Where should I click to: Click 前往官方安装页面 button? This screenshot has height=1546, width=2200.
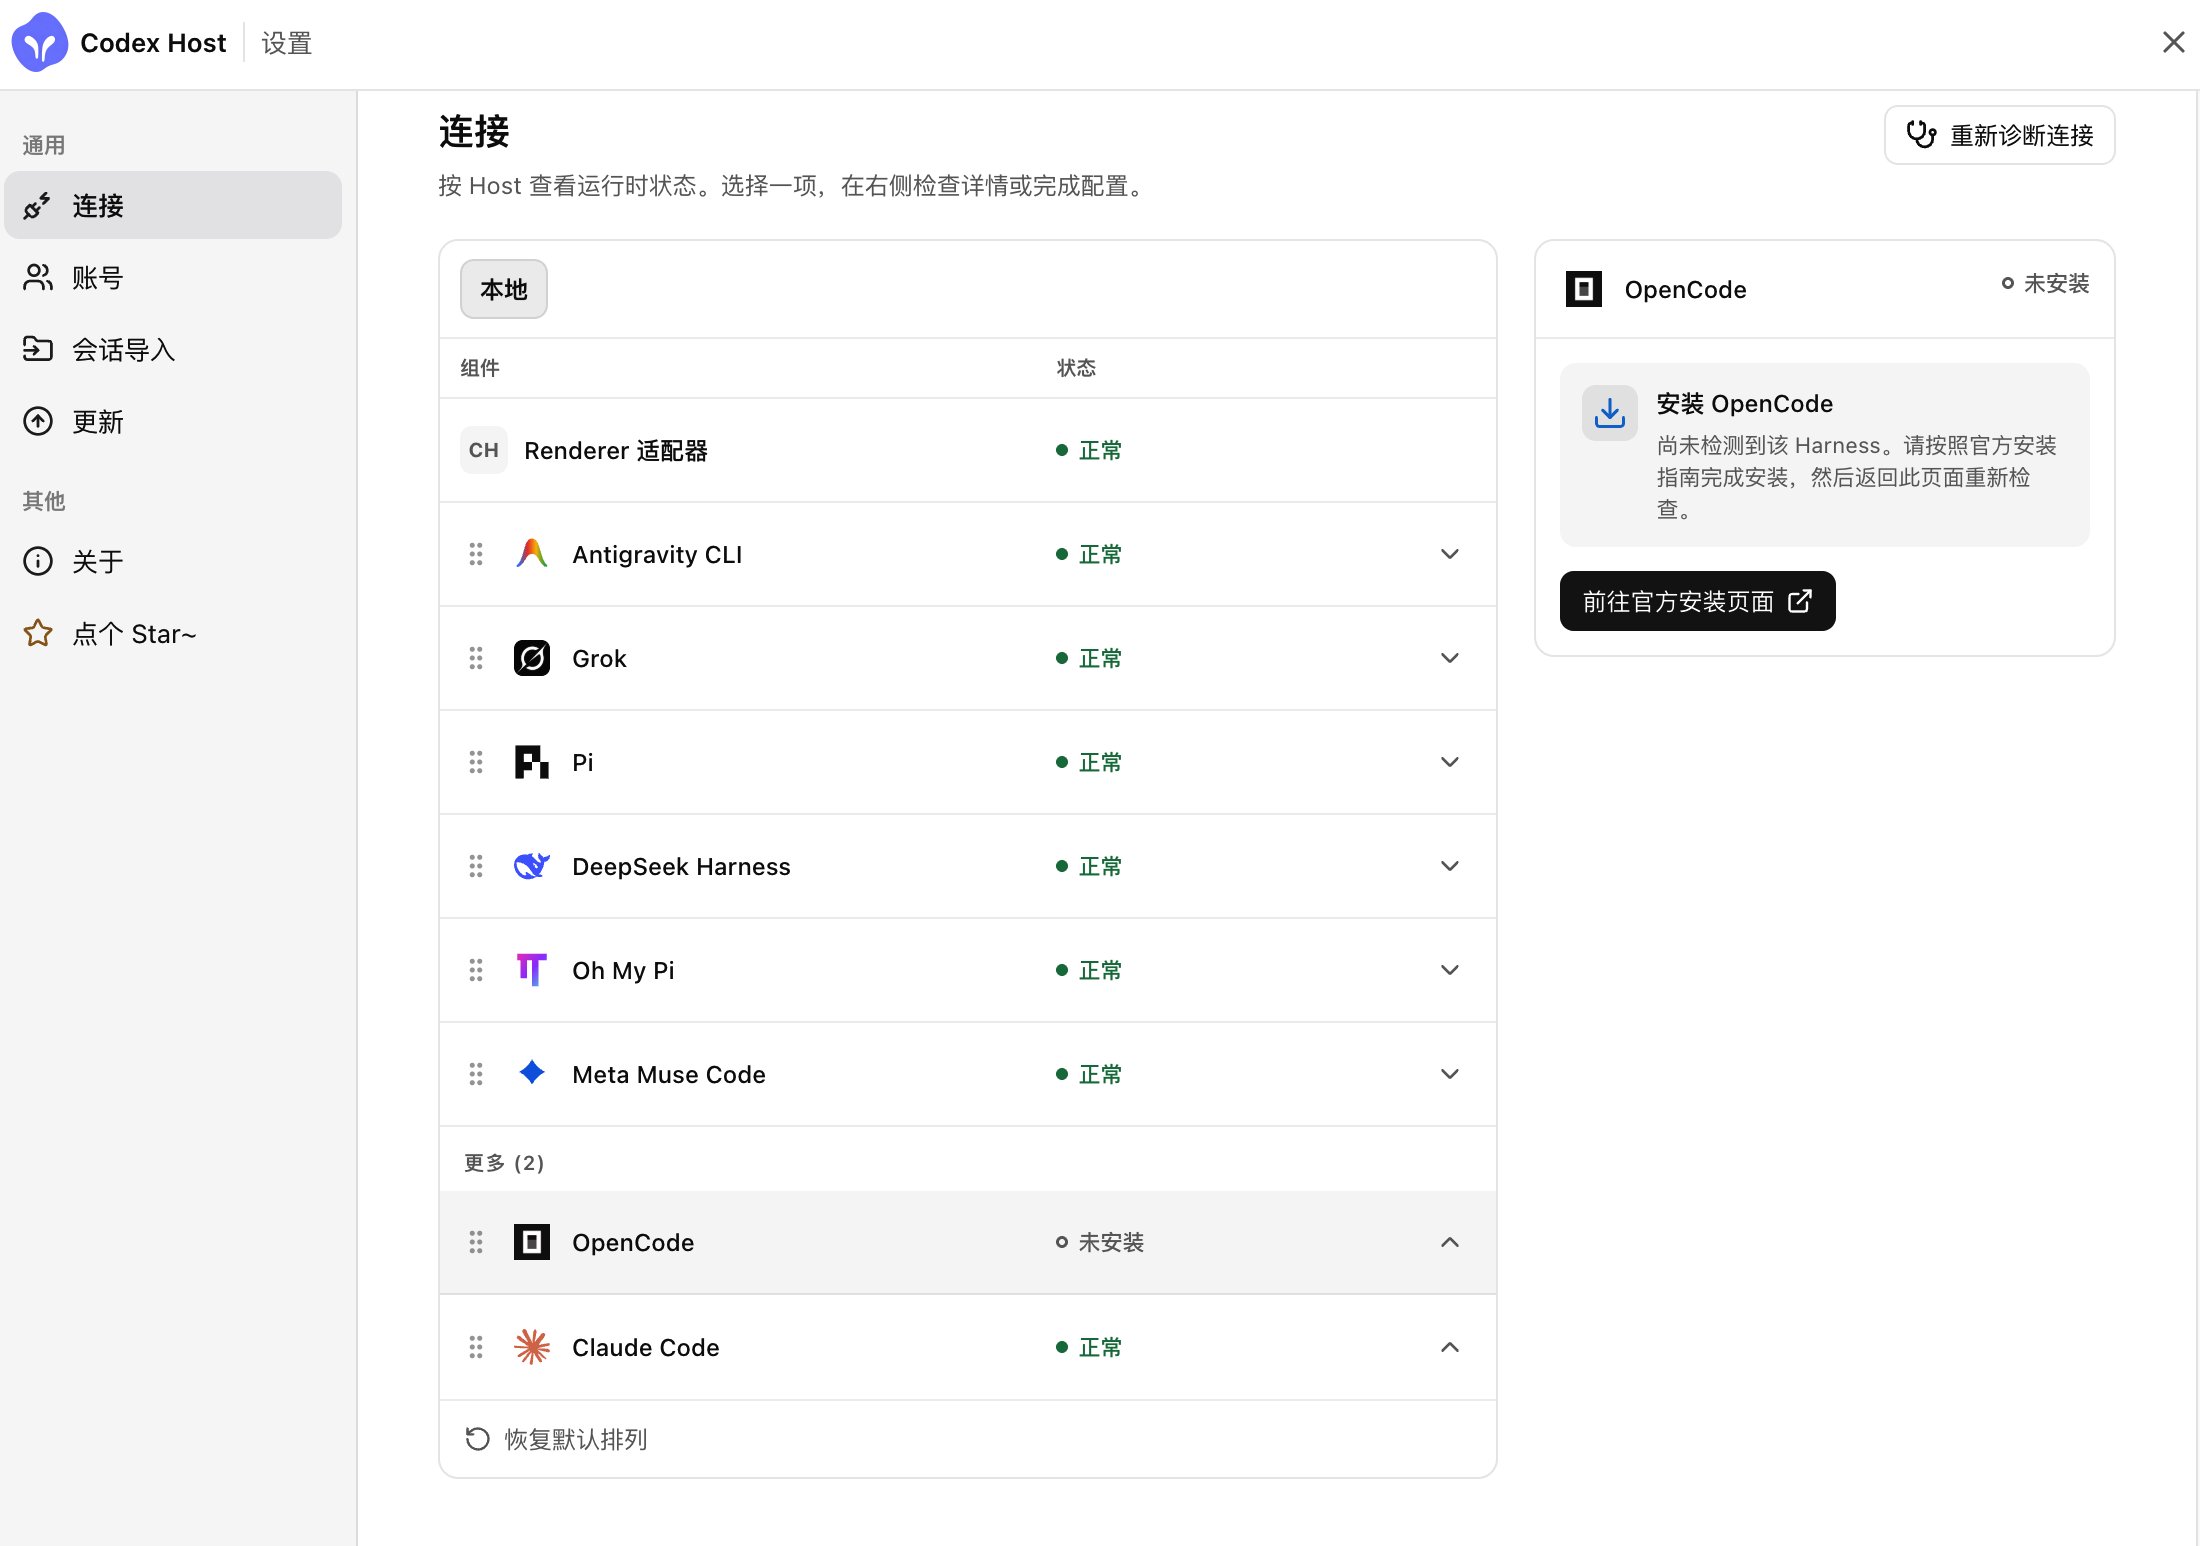(x=1698, y=601)
